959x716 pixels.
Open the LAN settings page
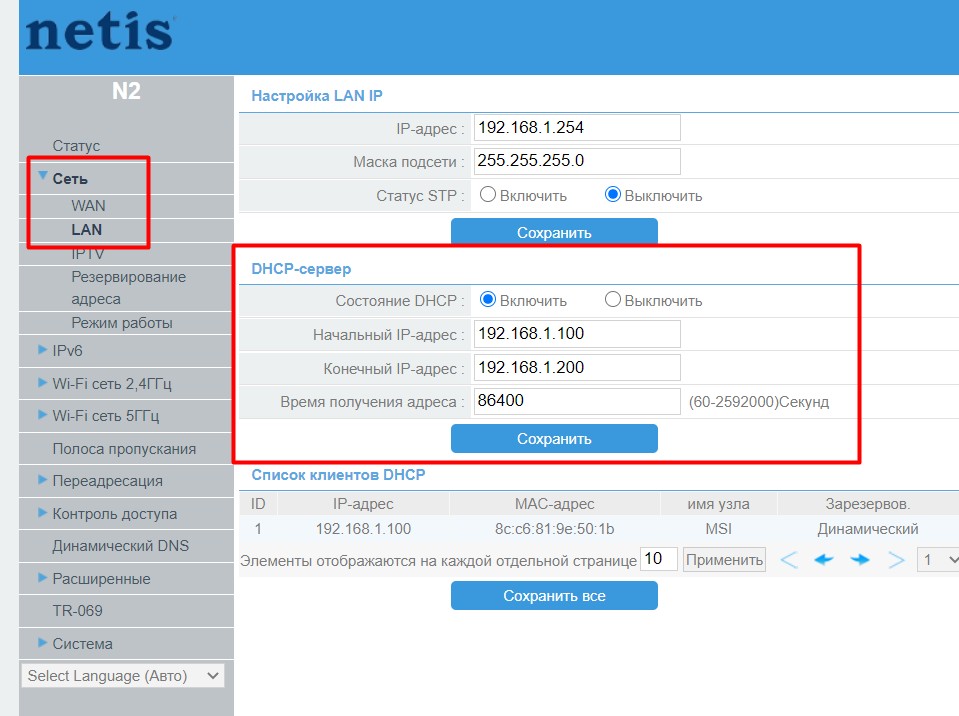pyautogui.click(x=86, y=229)
